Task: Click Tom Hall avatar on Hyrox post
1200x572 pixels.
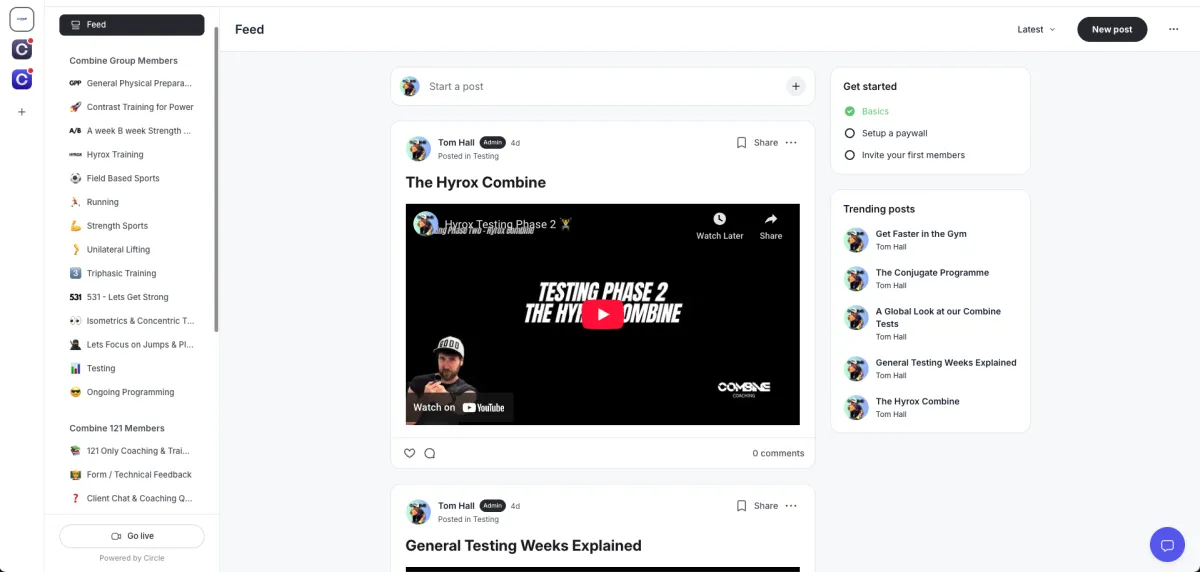Action: point(418,149)
